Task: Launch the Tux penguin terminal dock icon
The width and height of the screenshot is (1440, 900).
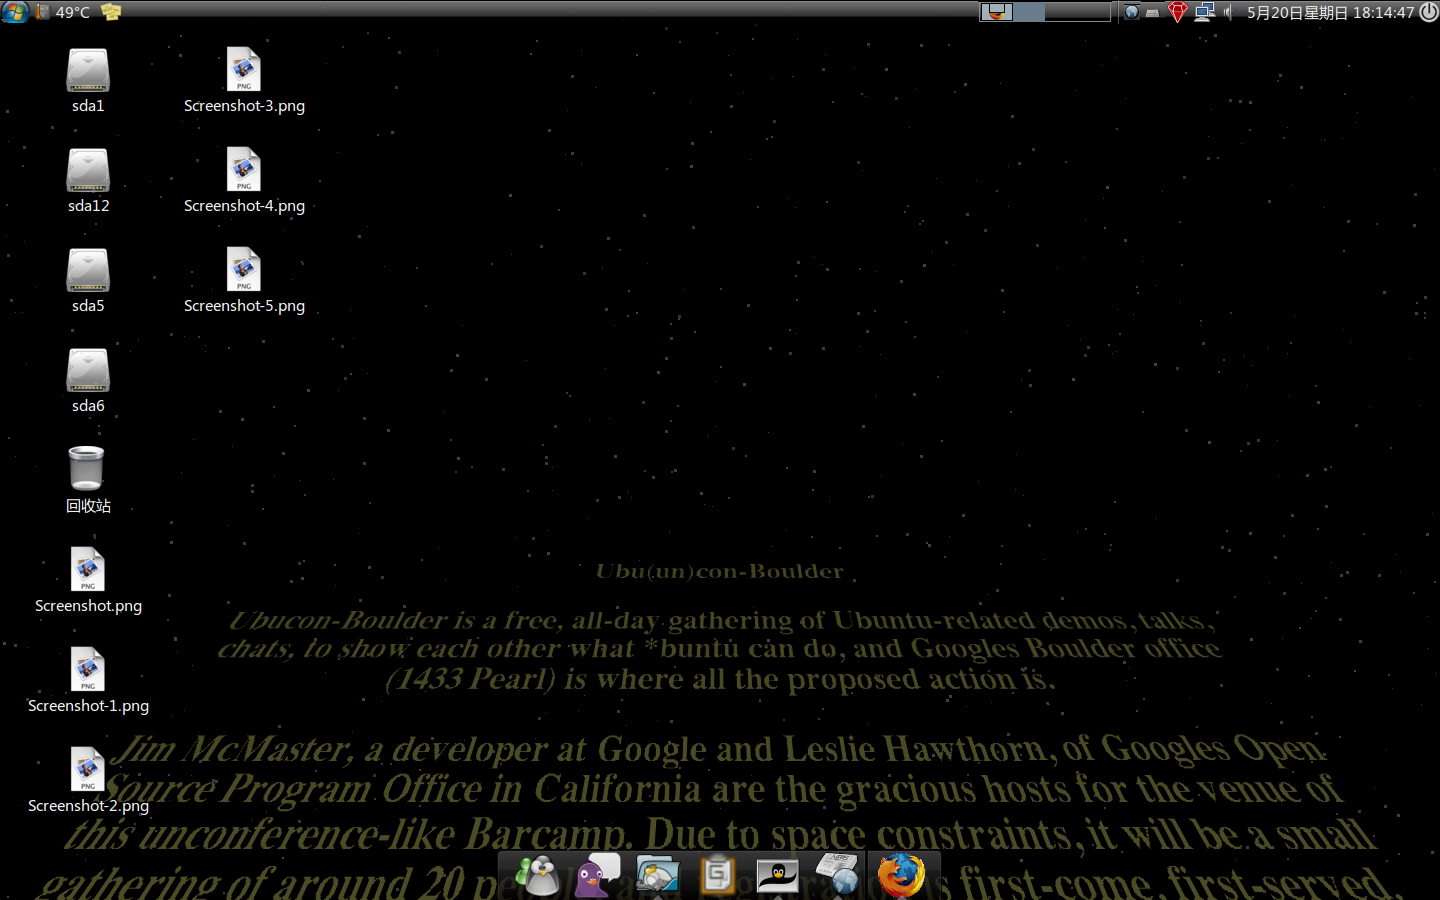Action: (x=777, y=875)
